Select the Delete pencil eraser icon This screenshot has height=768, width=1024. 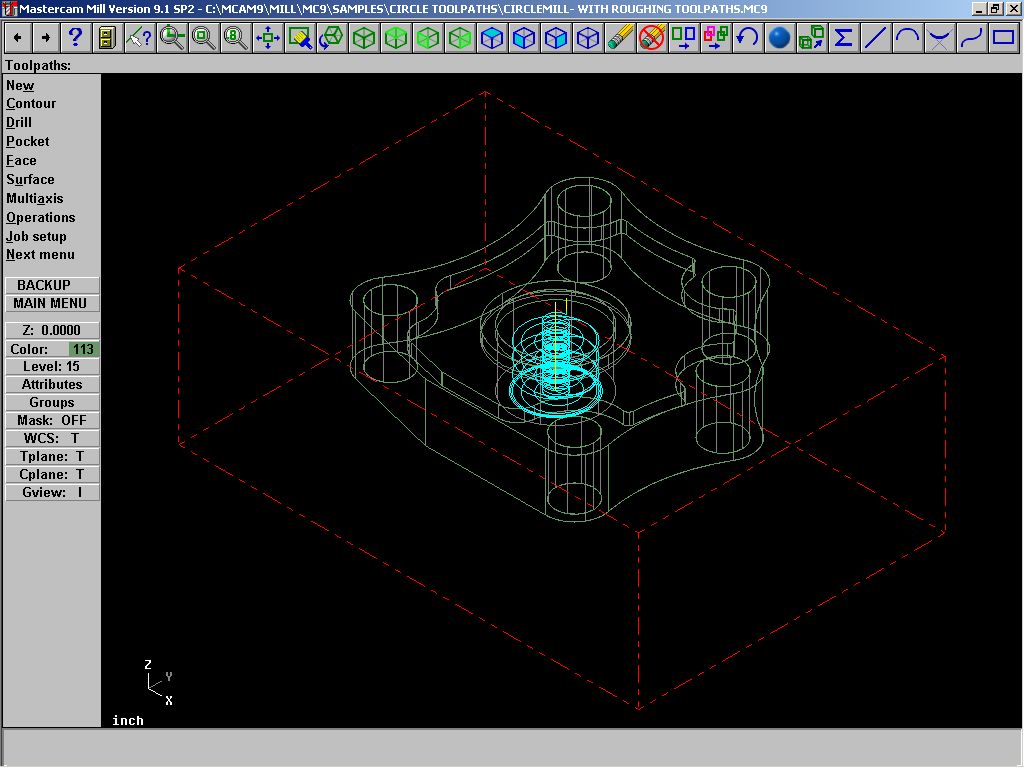tap(620, 38)
